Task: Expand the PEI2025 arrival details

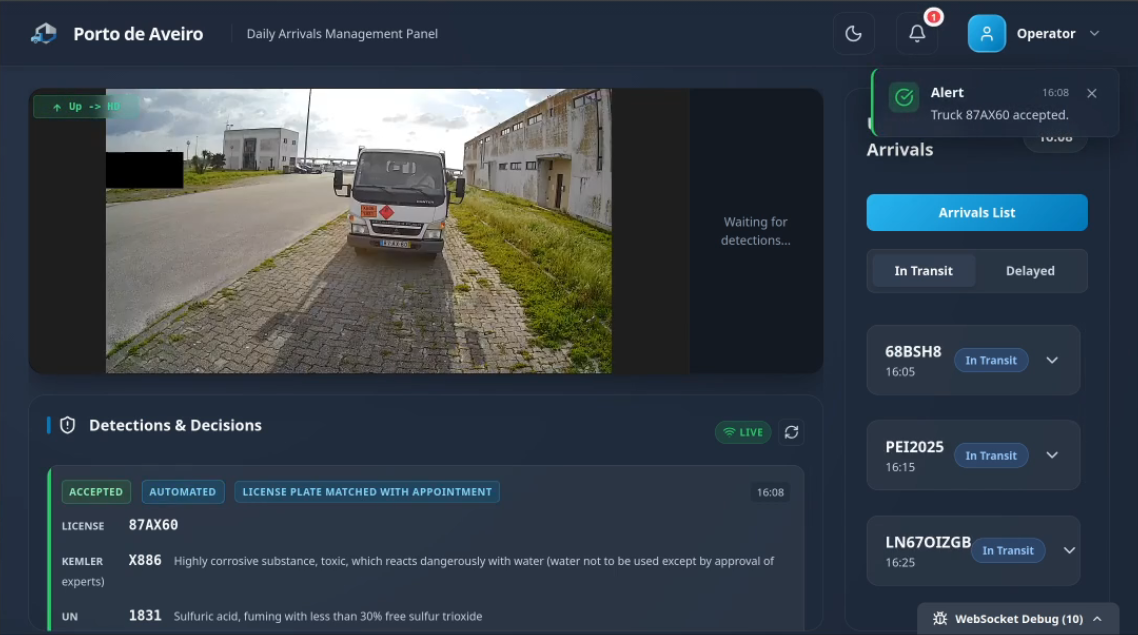Action: [1051, 455]
